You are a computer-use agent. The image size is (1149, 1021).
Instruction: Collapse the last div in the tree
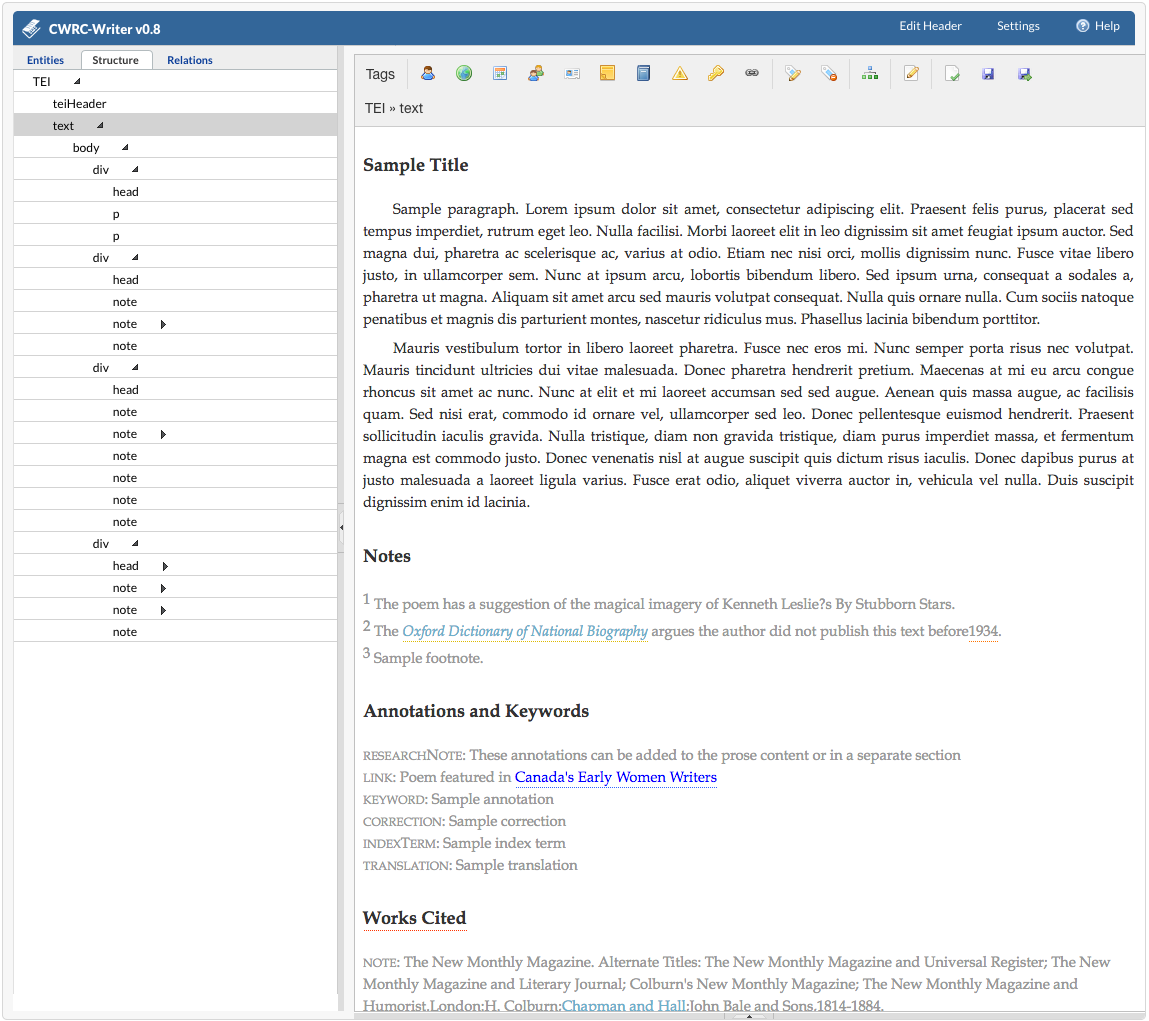click(135, 543)
